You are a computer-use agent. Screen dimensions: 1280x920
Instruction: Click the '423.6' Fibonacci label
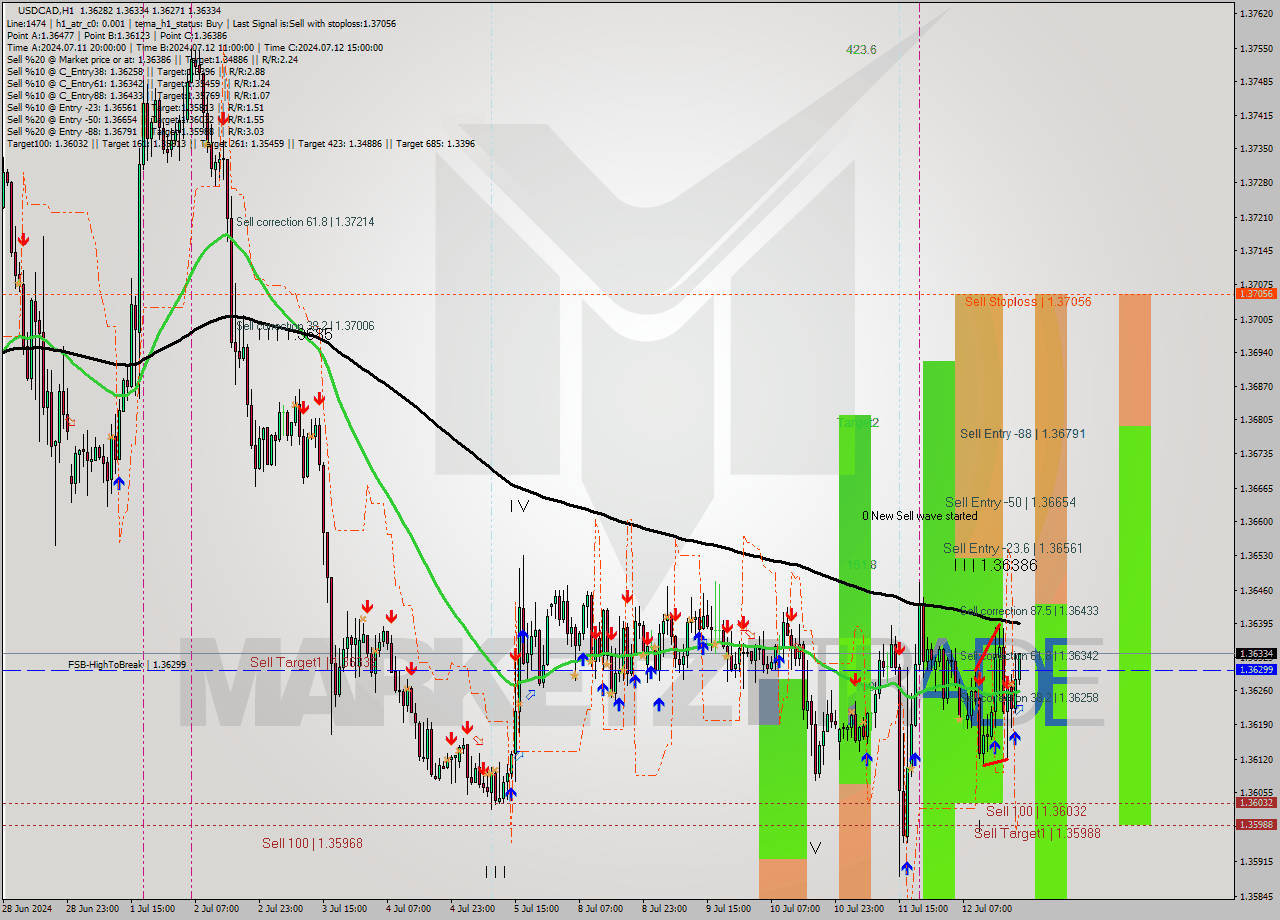click(x=861, y=49)
